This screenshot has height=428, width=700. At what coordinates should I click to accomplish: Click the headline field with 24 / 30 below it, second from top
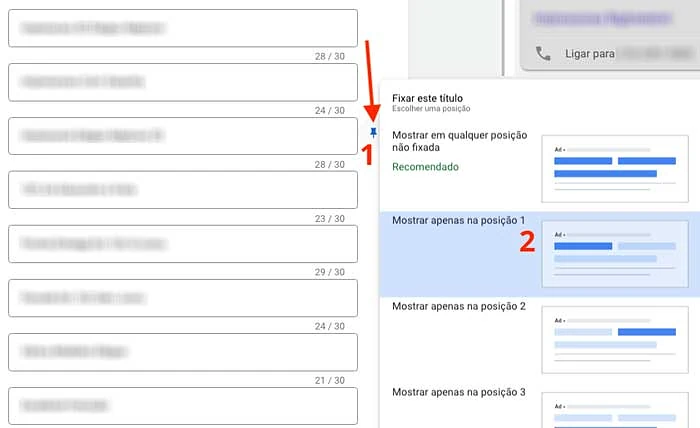coord(183,82)
